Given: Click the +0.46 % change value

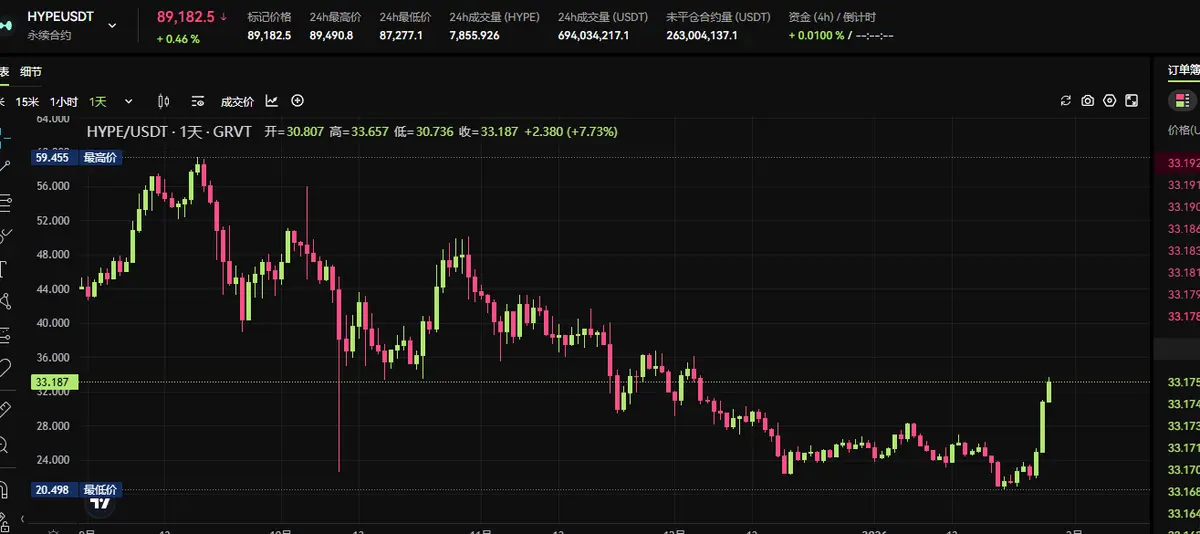Looking at the screenshot, I should pyautogui.click(x=178, y=39).
